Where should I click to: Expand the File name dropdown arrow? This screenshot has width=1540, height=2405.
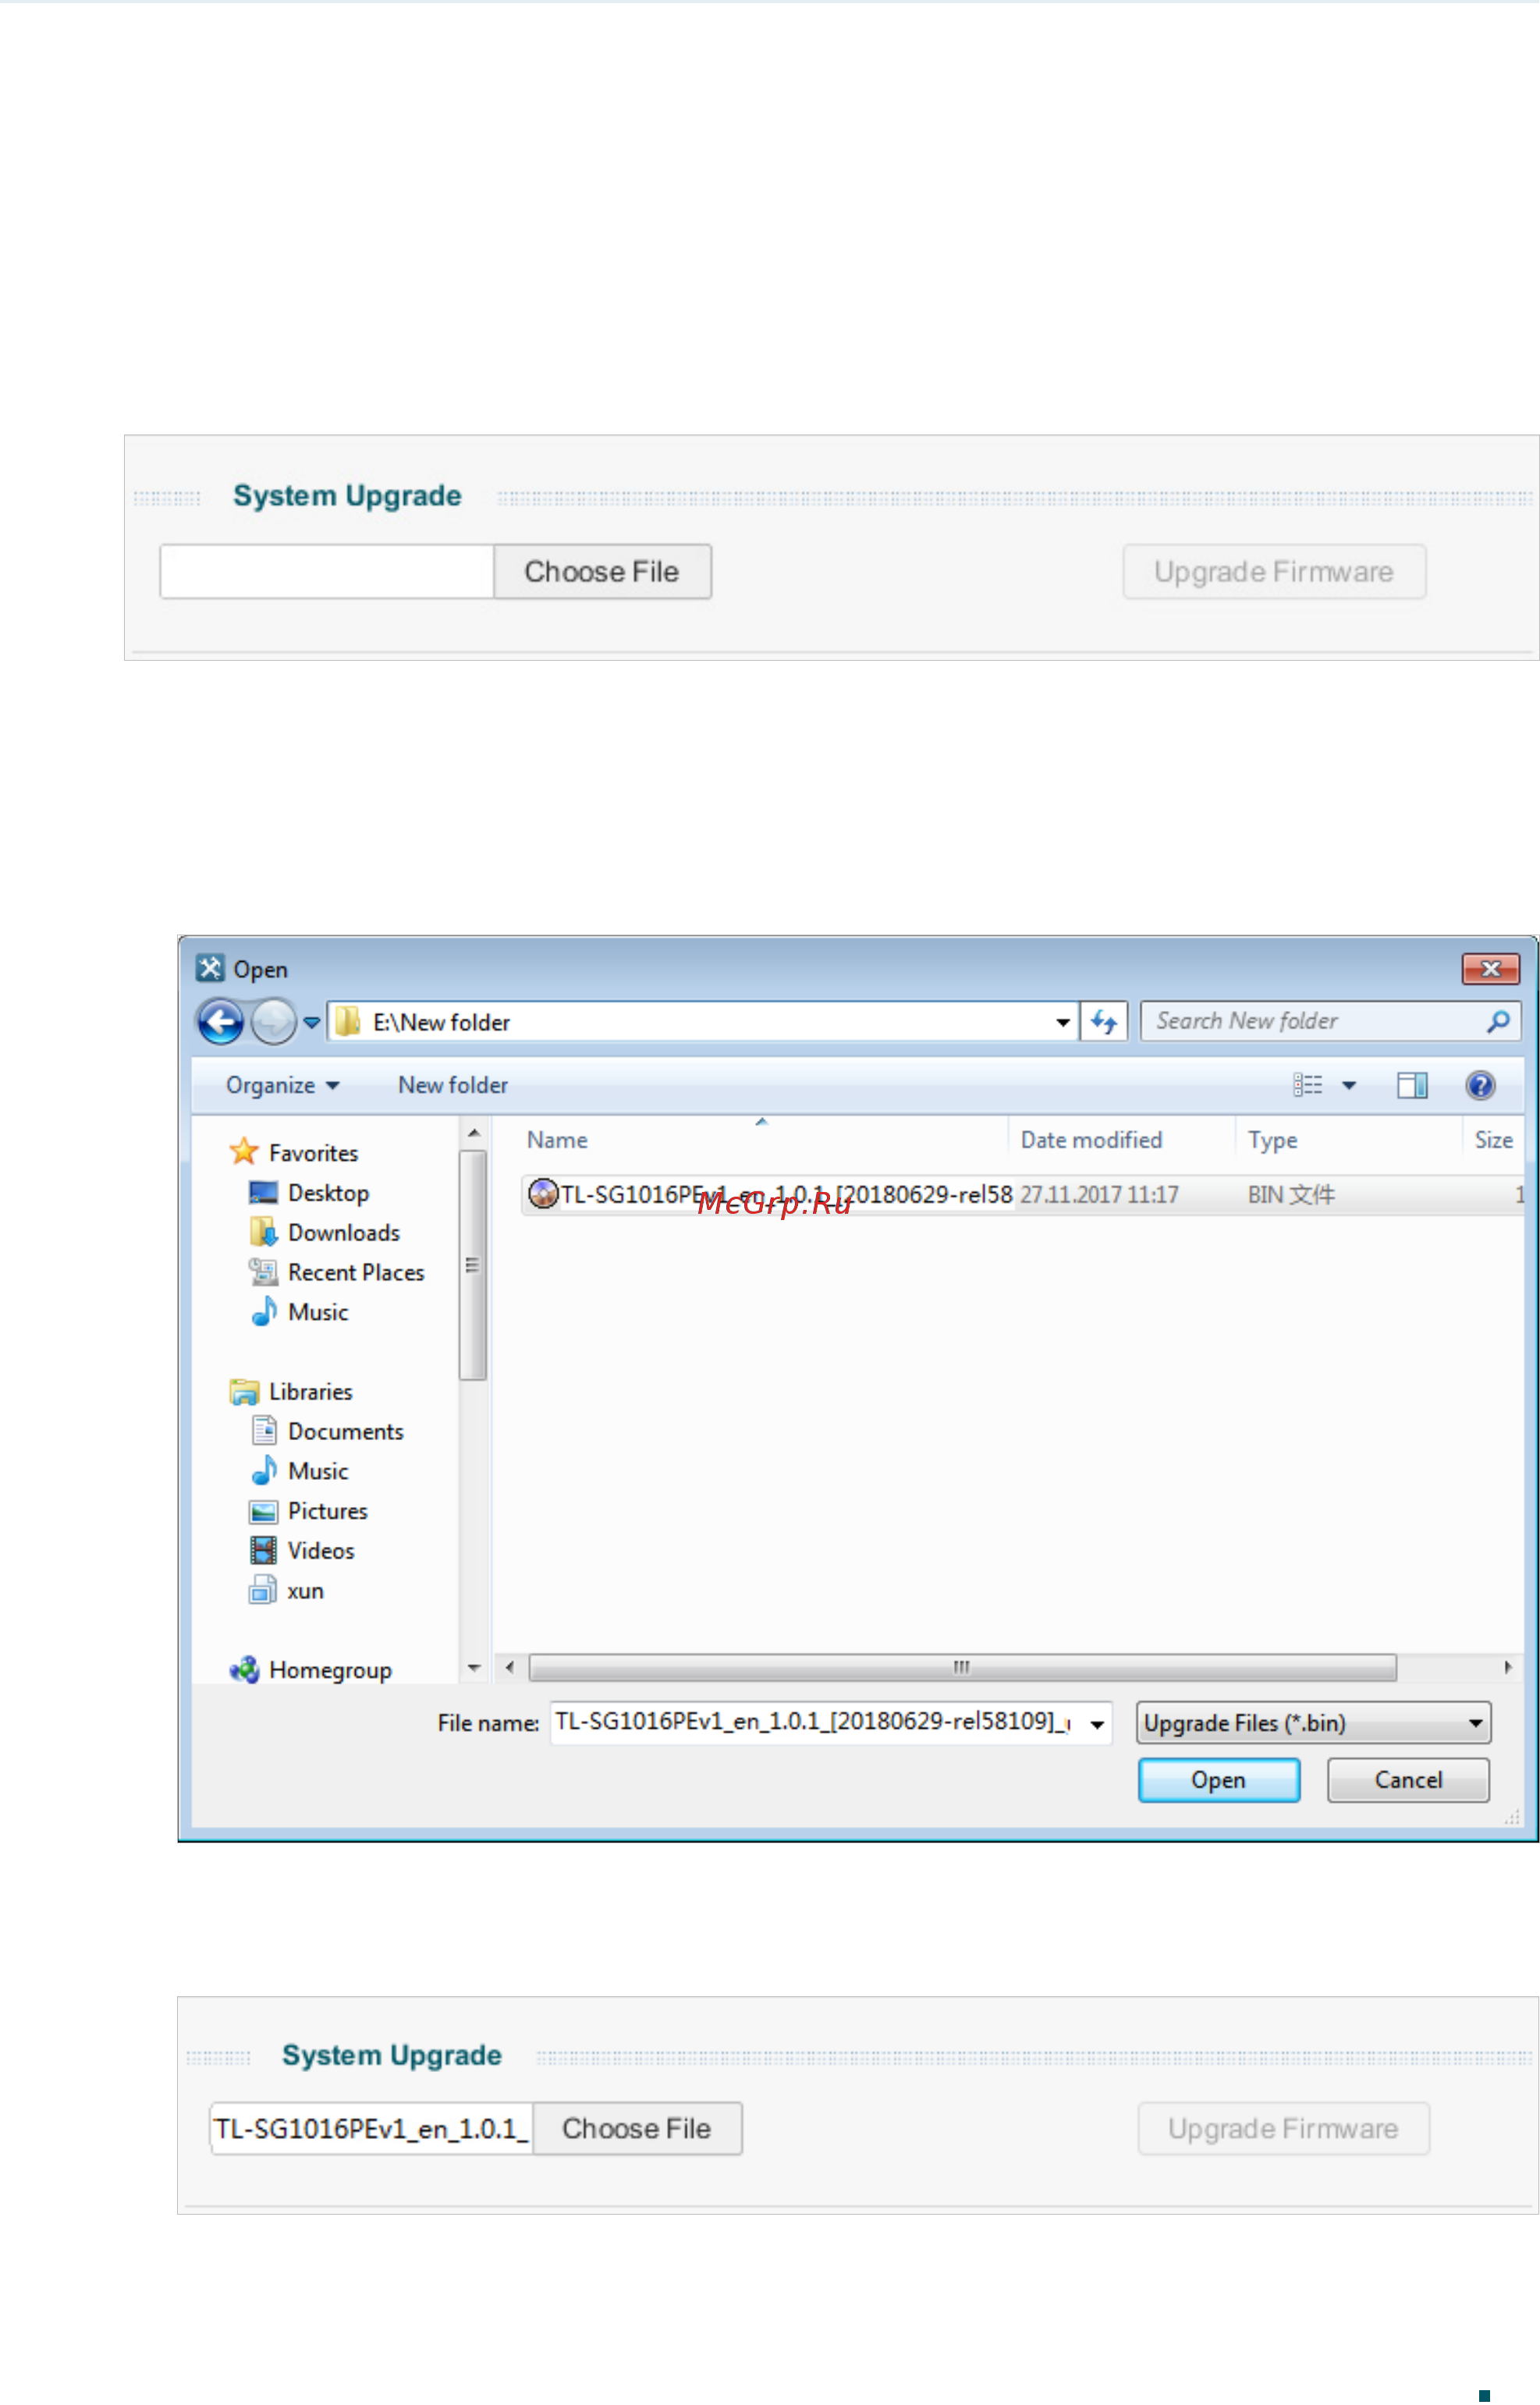point(1097,1725)
